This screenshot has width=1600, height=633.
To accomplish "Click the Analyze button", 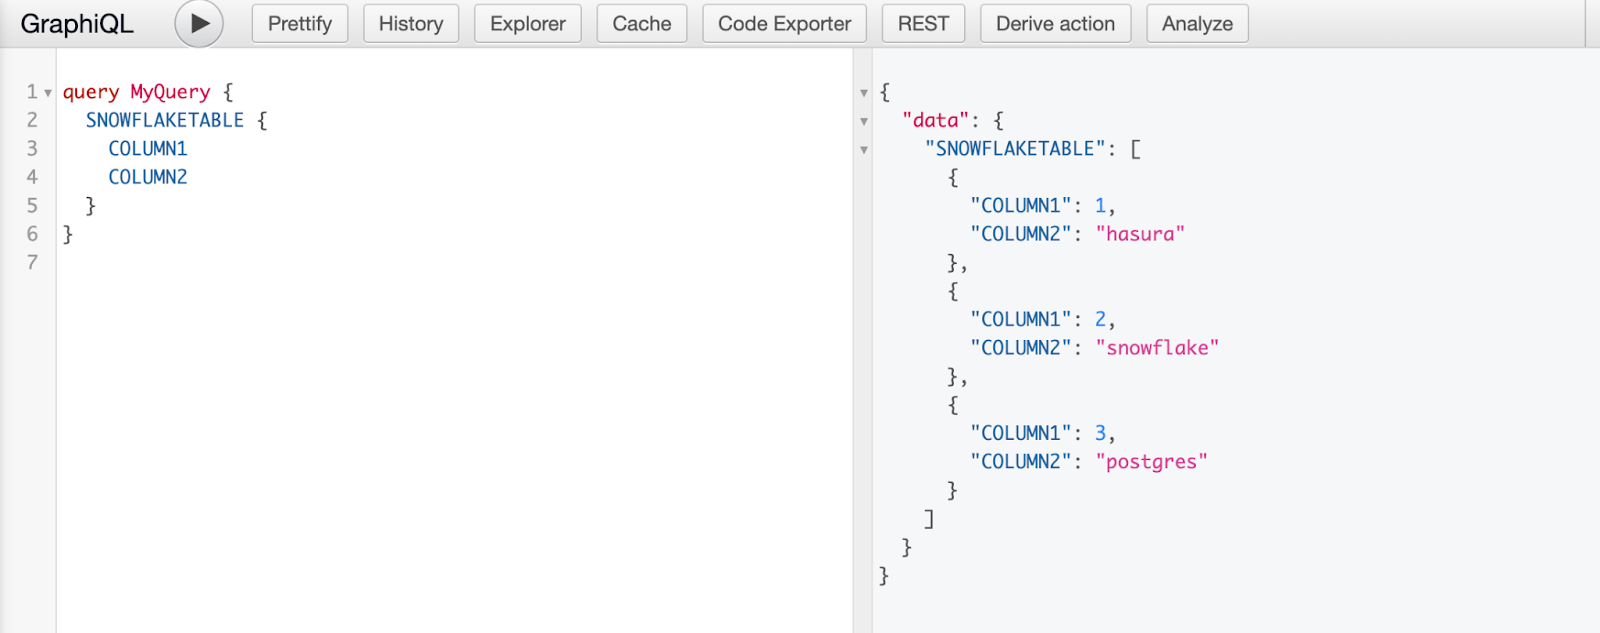I will pyautogui.click(x=1197, y=24).
